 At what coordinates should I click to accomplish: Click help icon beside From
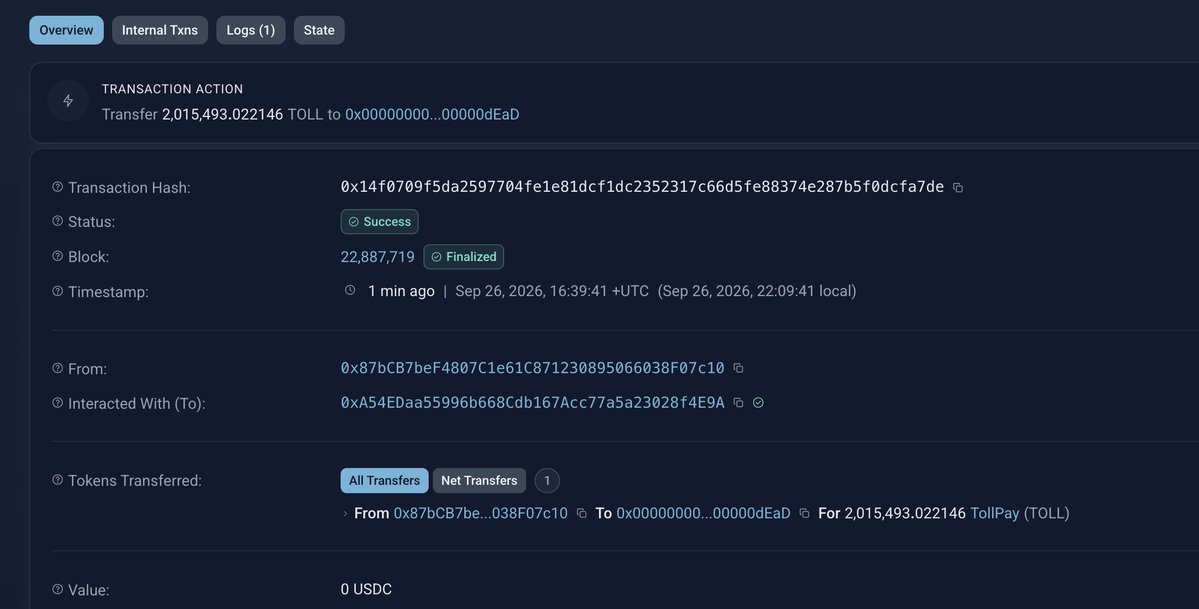[57, 368]
